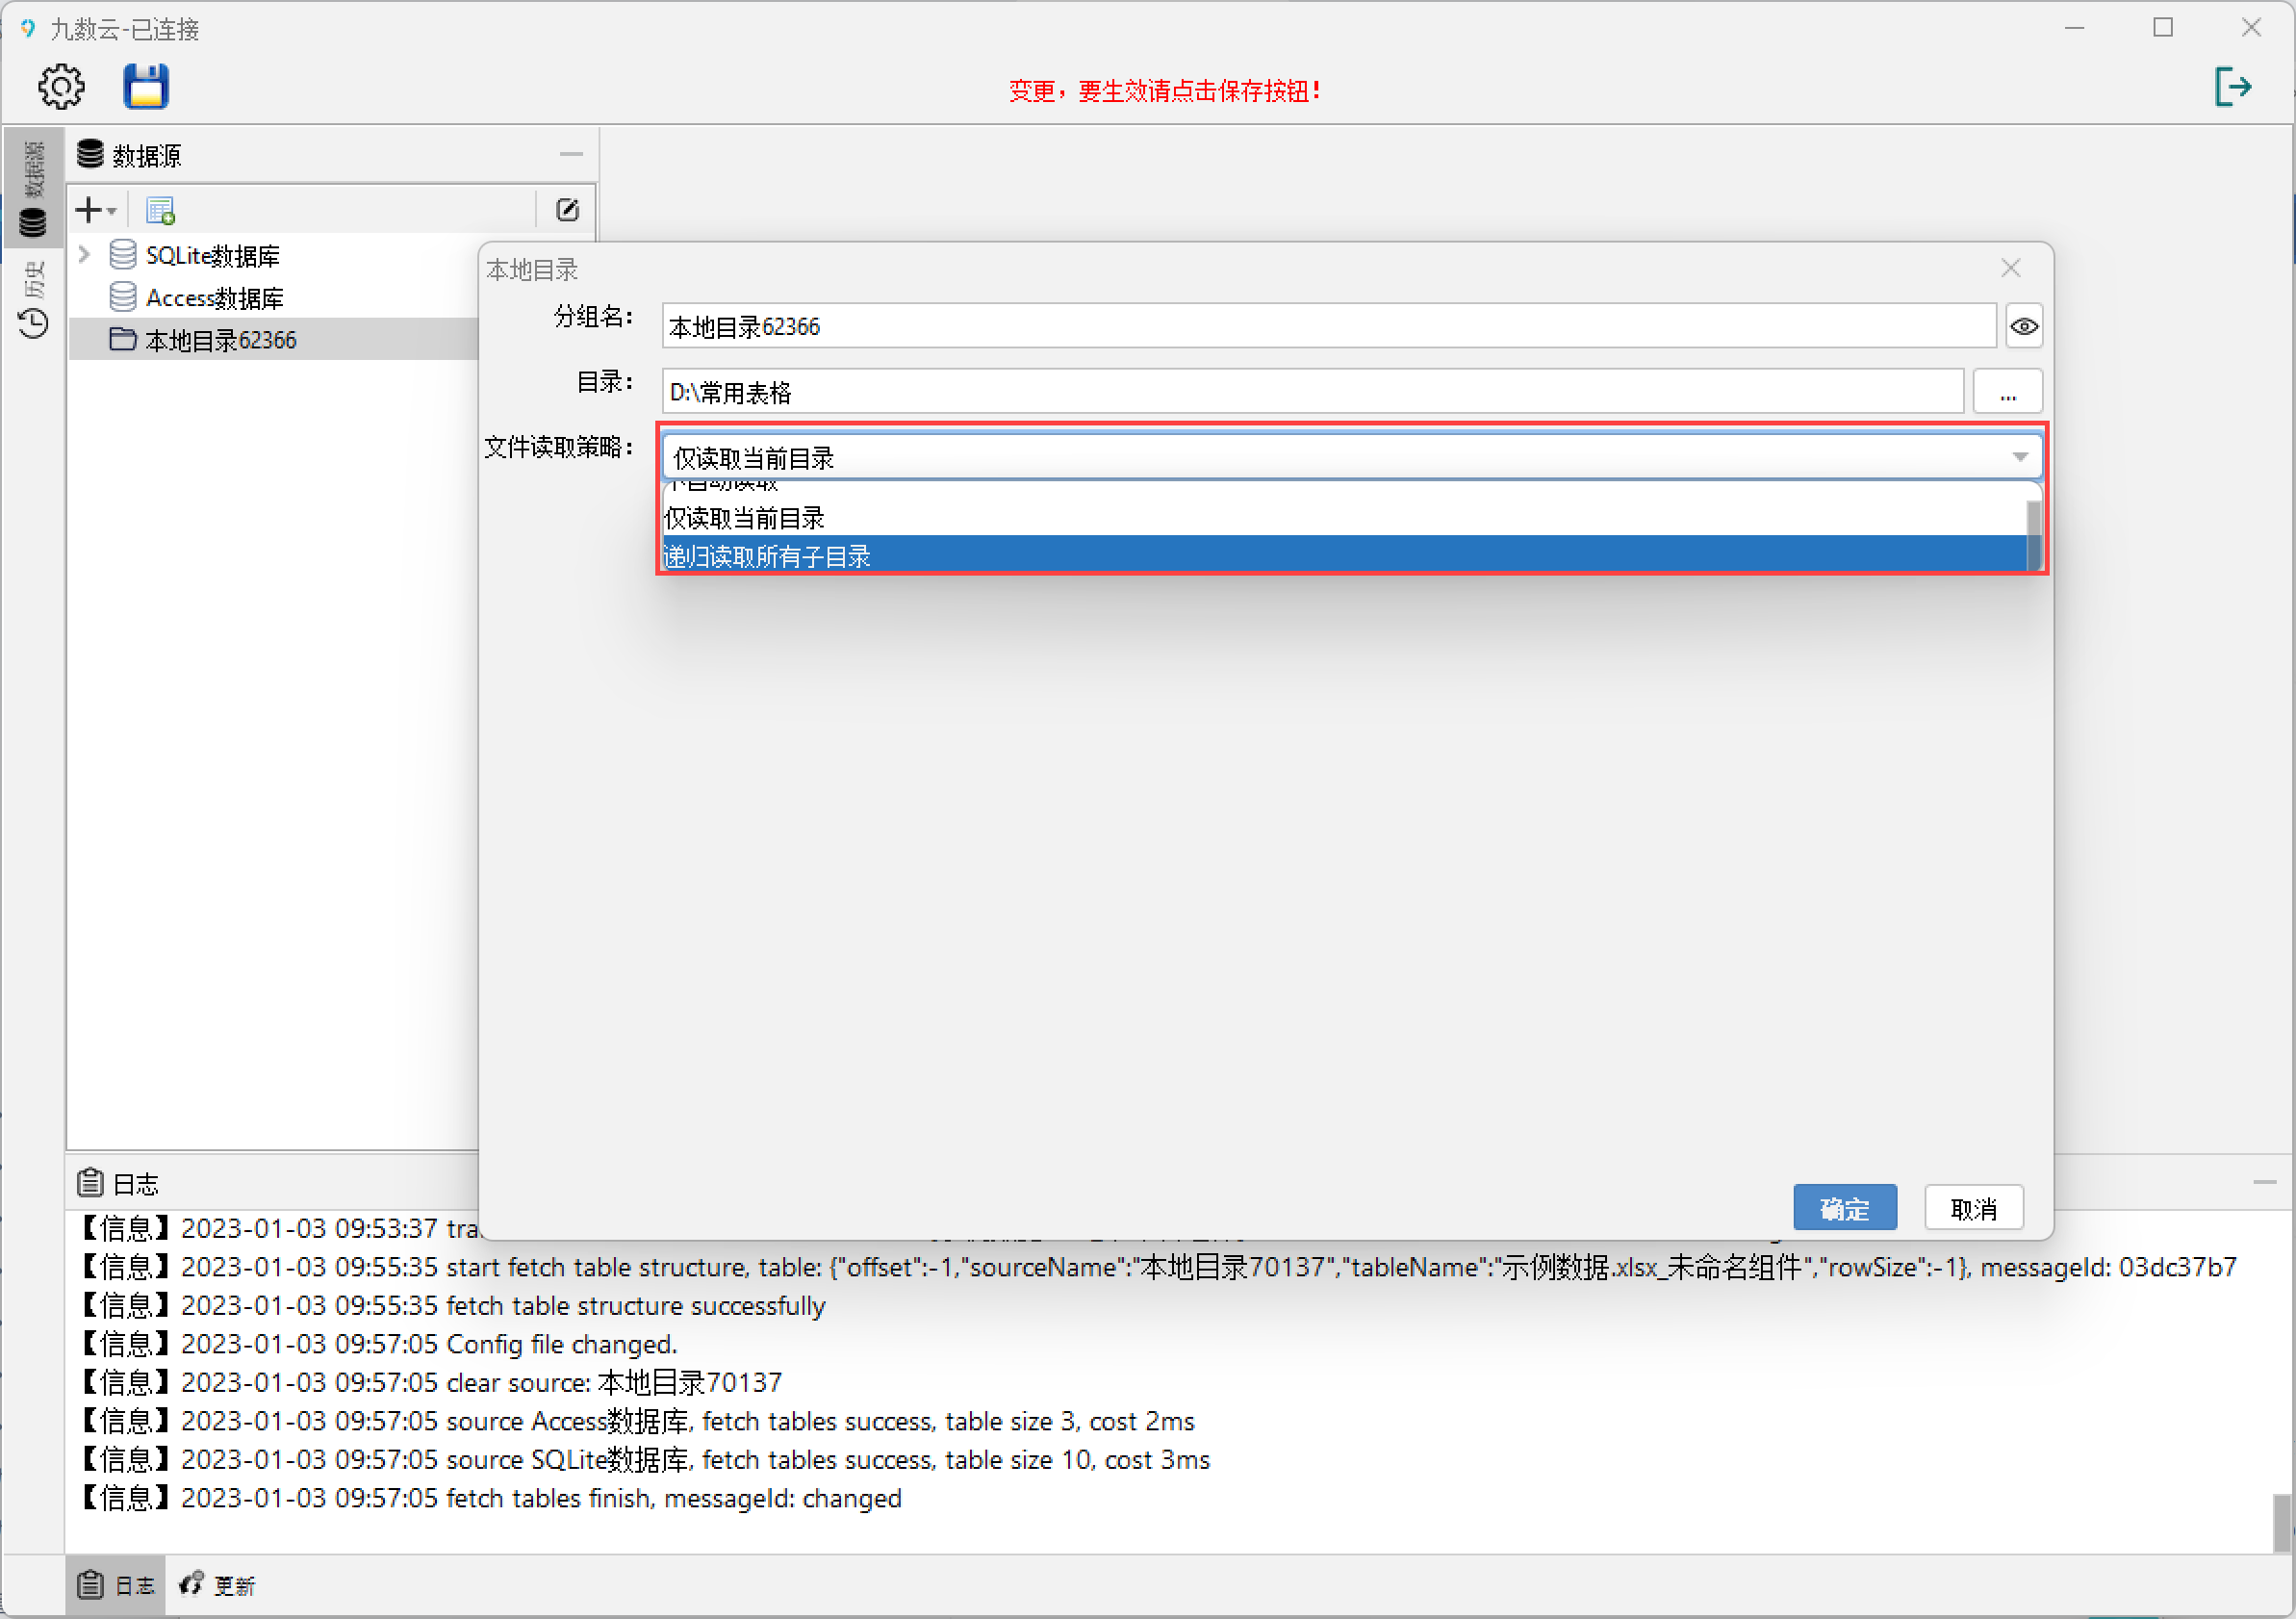The width and height of the screenshot is (2296, 1619).
Task: Select Access数据库 in the tree
Action: [x=214, y=298]
